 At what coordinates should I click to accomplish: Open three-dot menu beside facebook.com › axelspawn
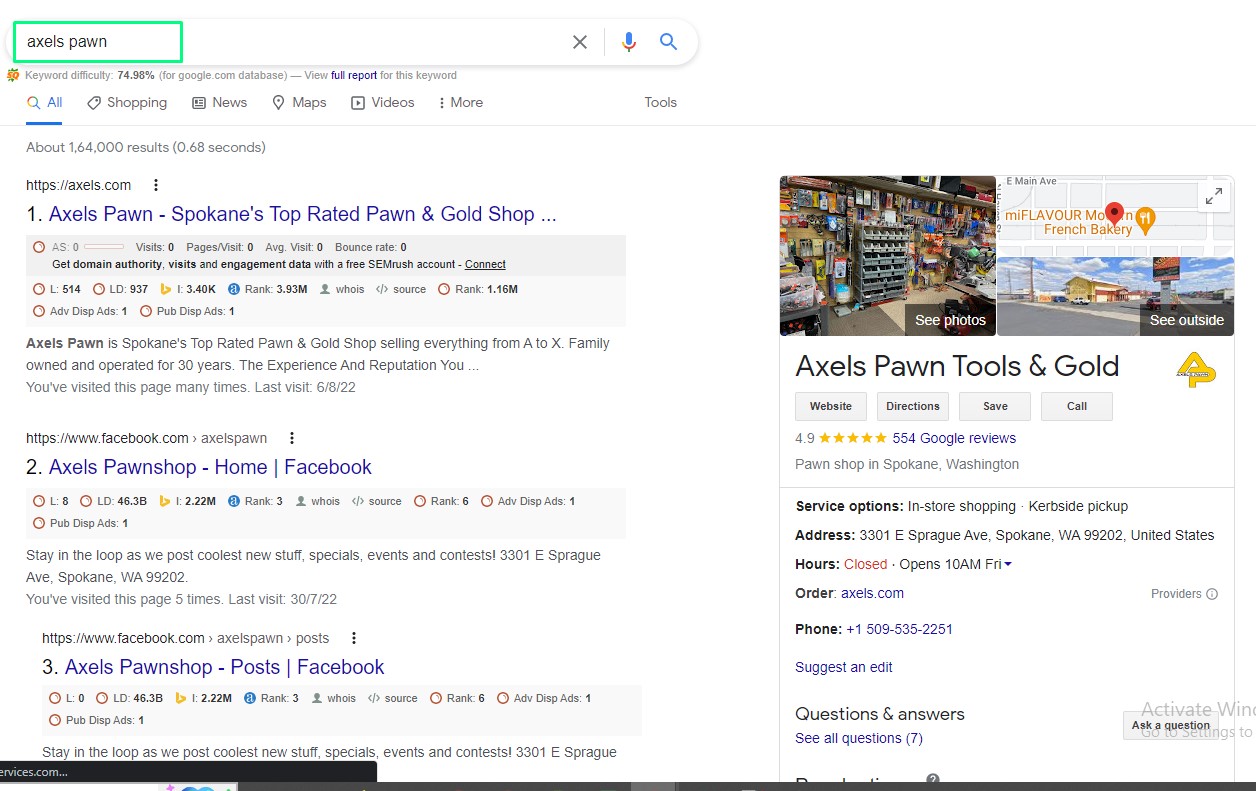pyautogui.click(x=292, y=438)
